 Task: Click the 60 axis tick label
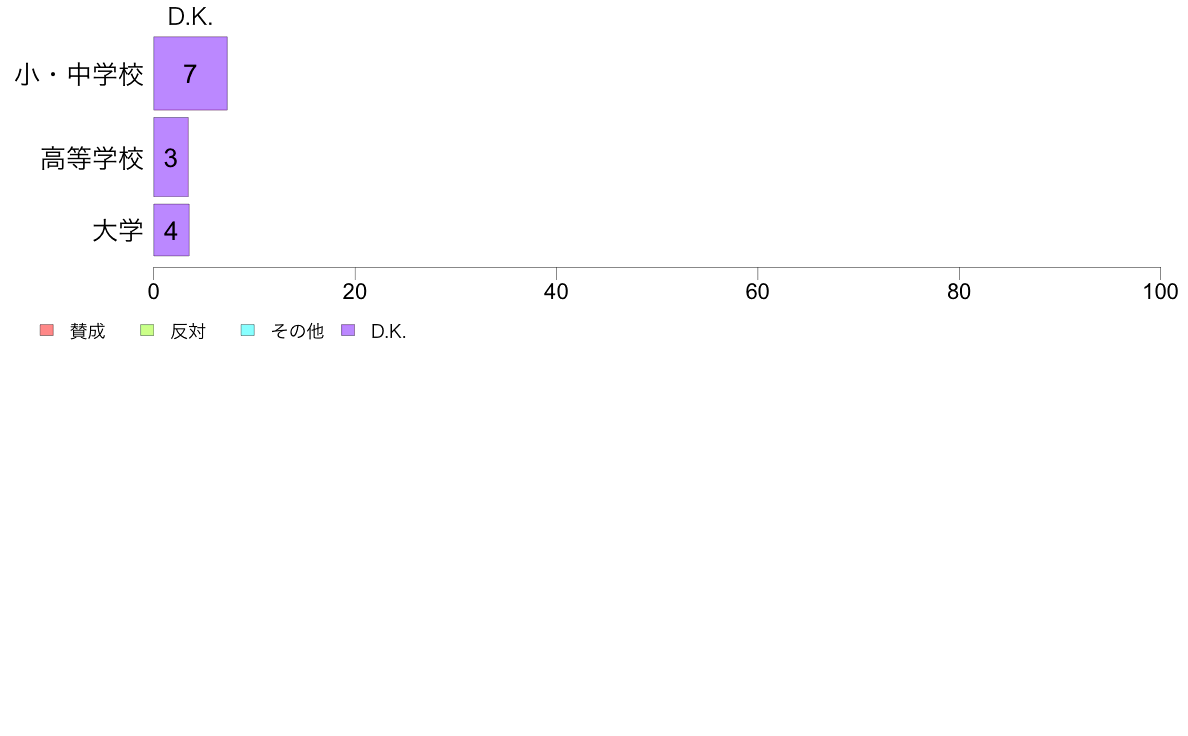click(x=758, y=292)
